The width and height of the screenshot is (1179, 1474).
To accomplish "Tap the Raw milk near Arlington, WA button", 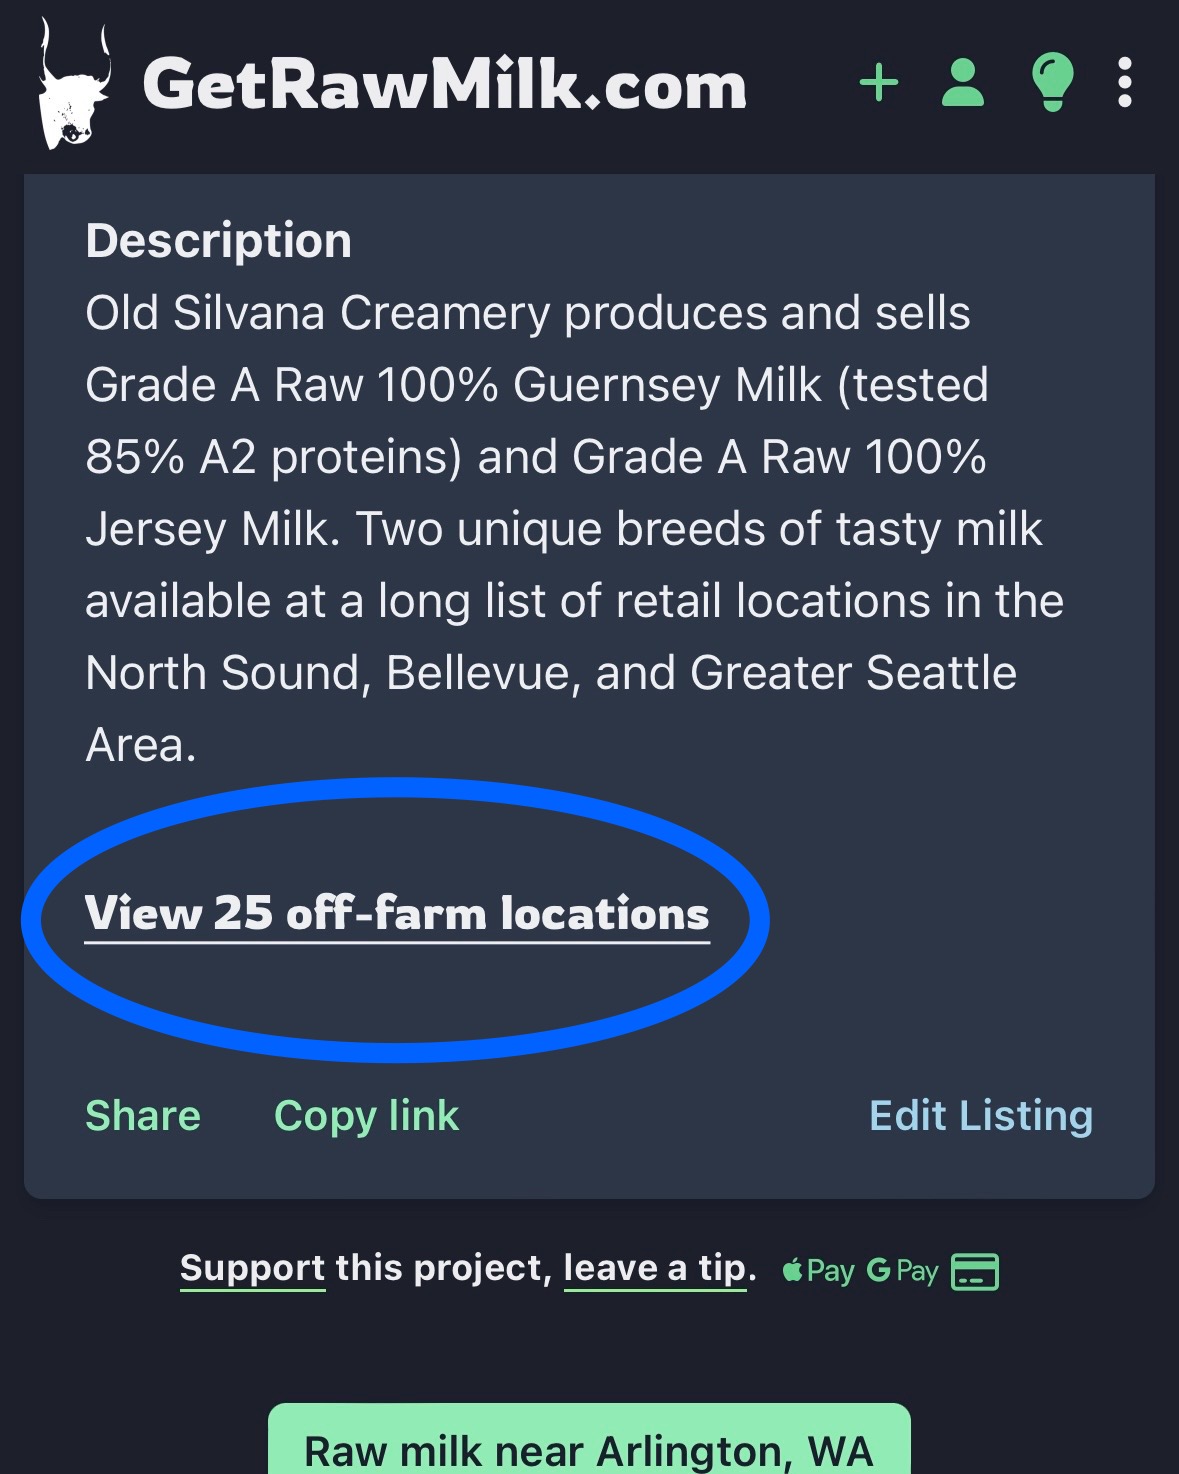I will pos(589,1449).
